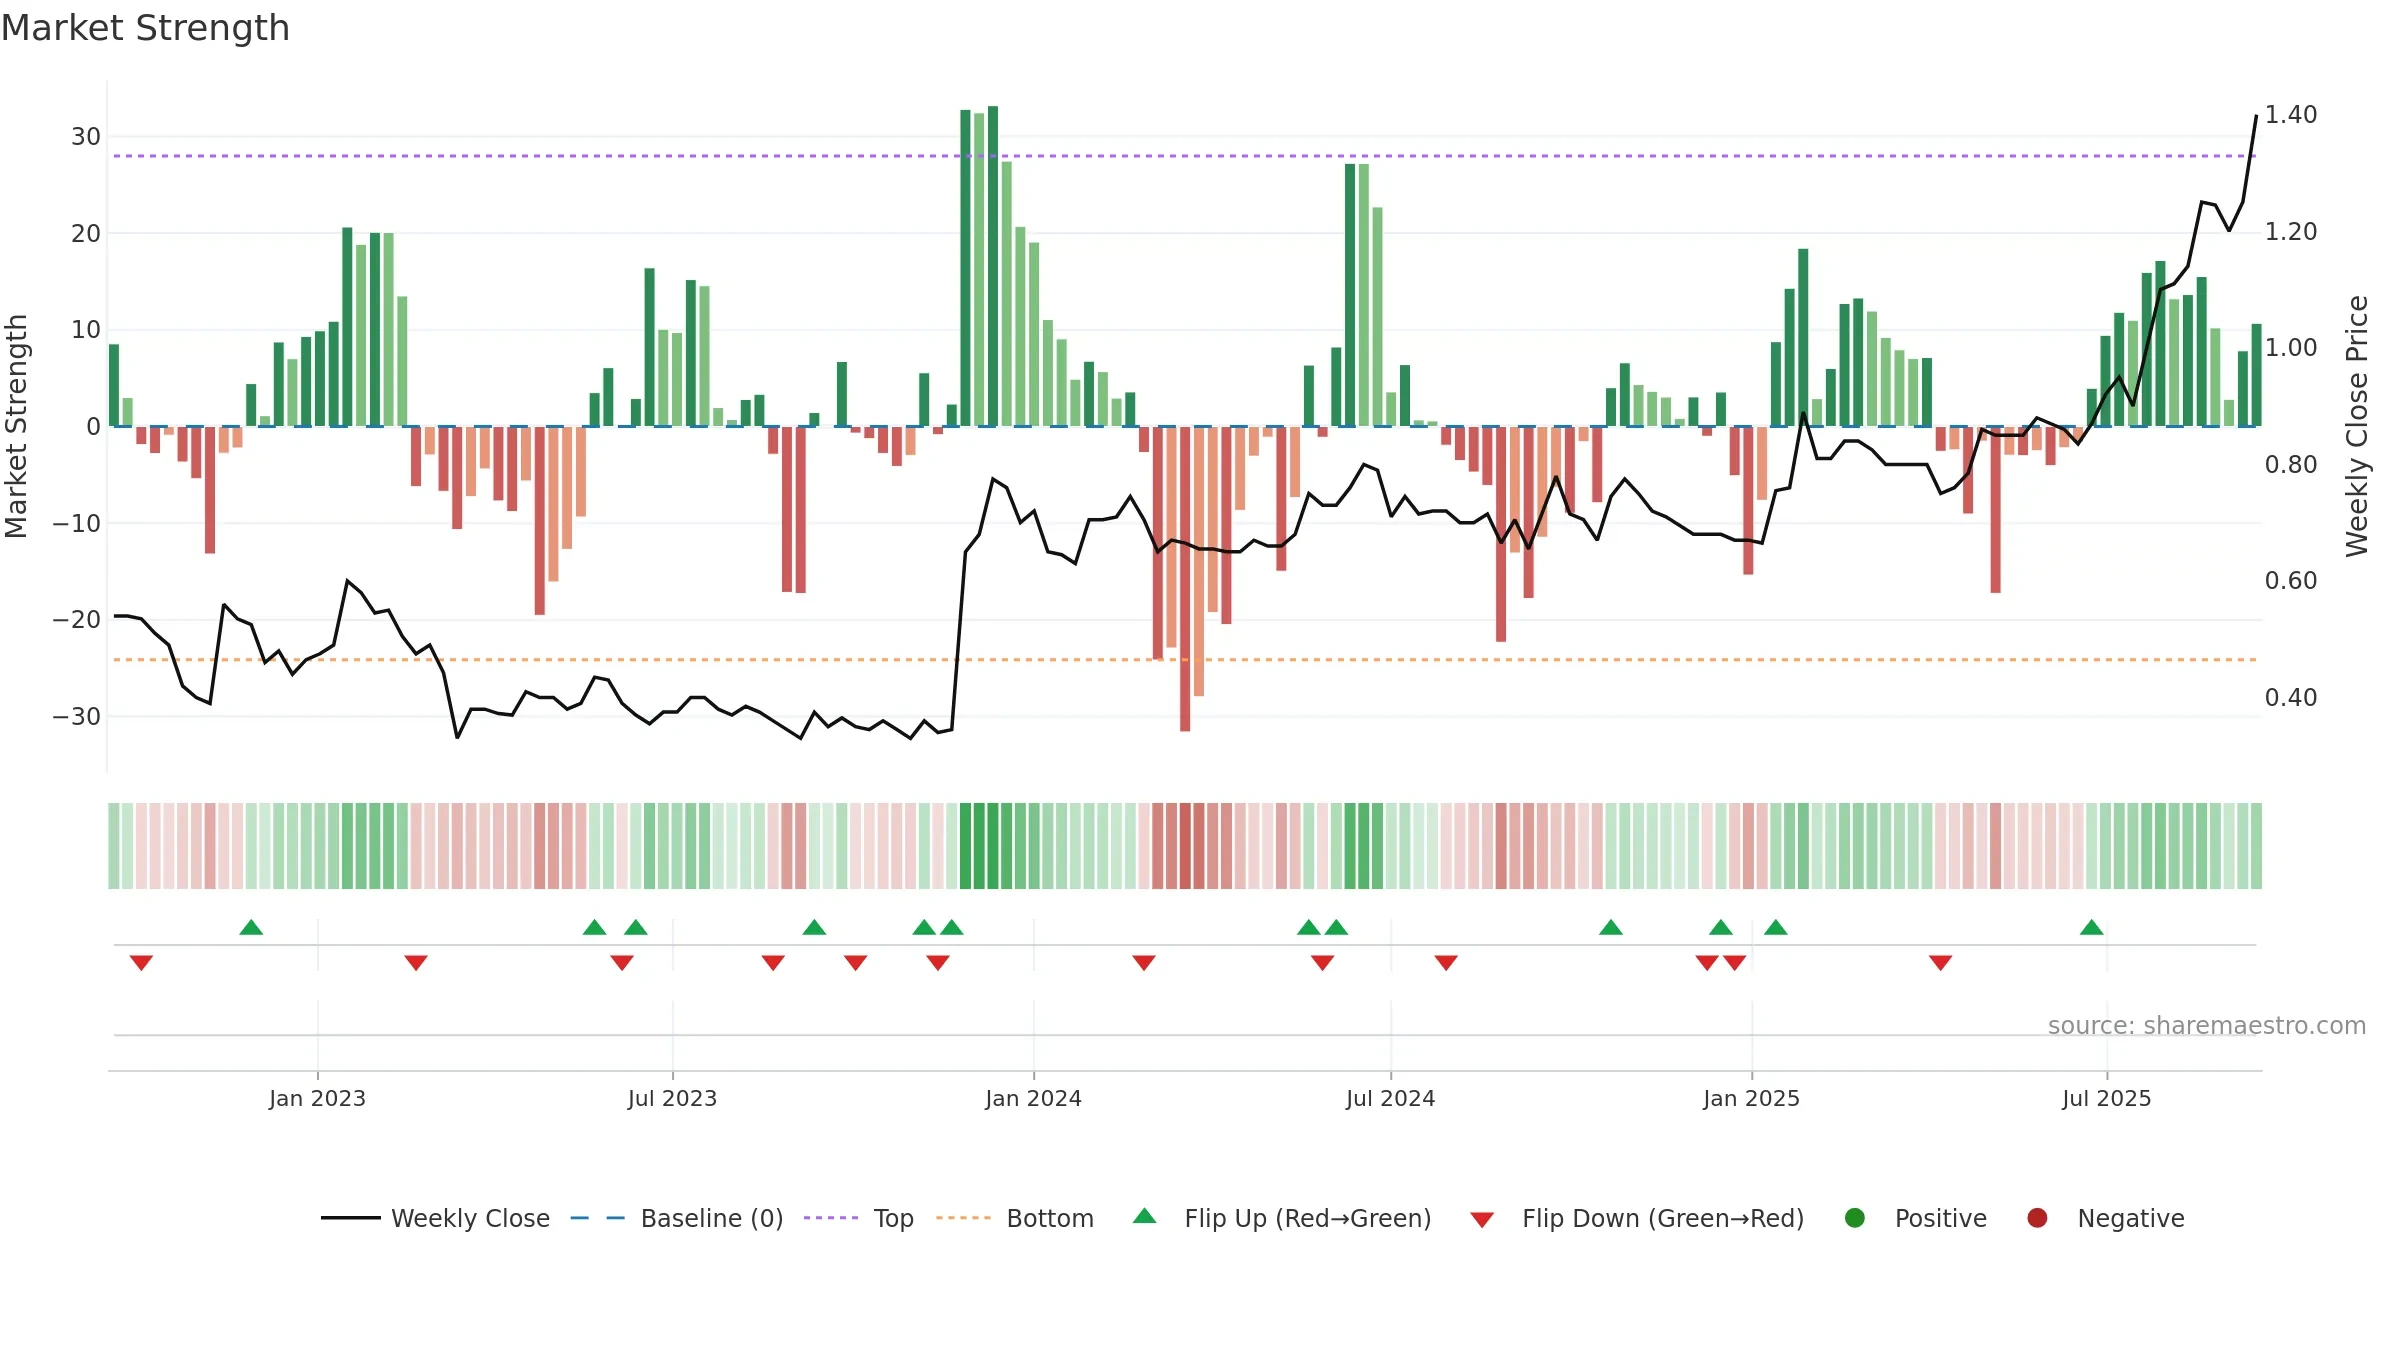Viewport: 2400px width, 1350px height.
Task: Toggle the Bottom legend entry
Action: pyautogui.click(x=1015, y=1218)
